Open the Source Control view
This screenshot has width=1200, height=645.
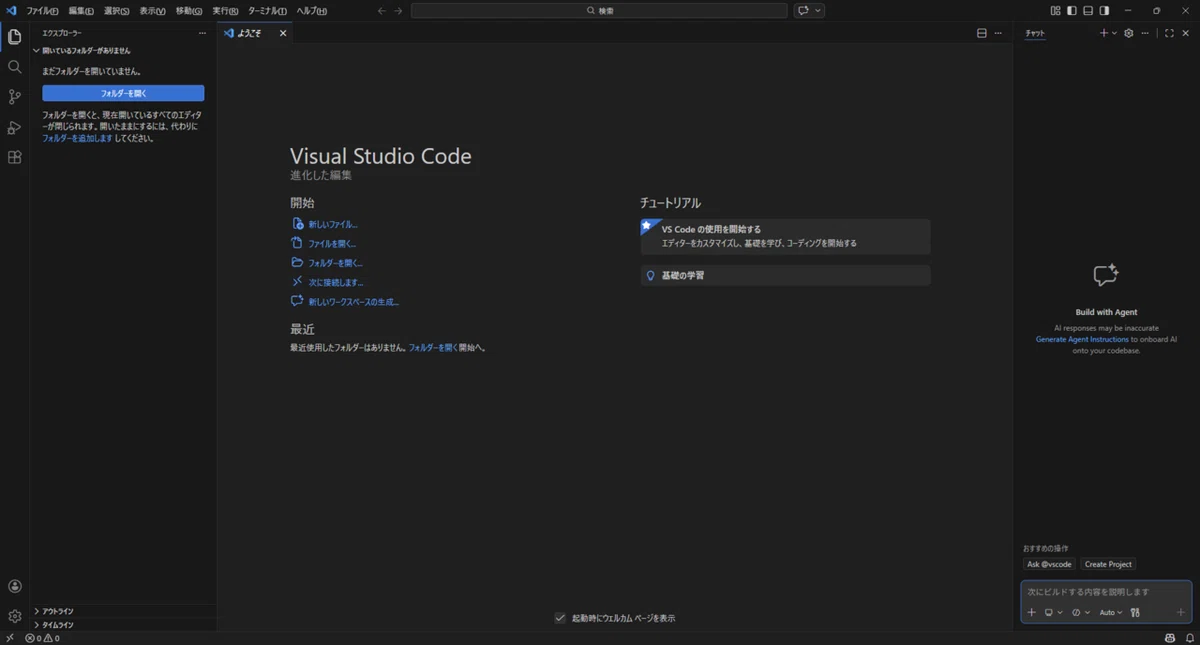14,97
